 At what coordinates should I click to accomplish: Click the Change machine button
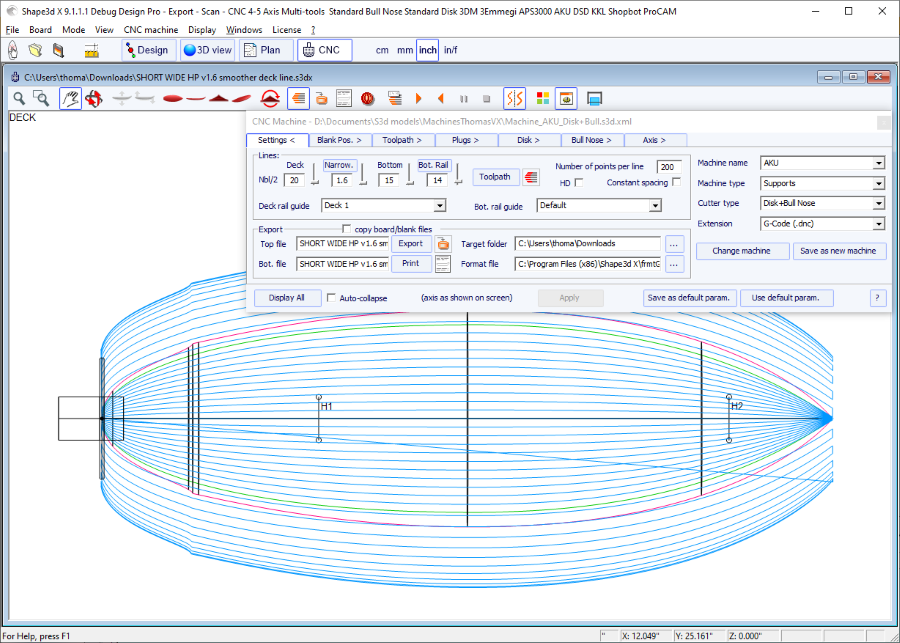[x=741, y=251]
